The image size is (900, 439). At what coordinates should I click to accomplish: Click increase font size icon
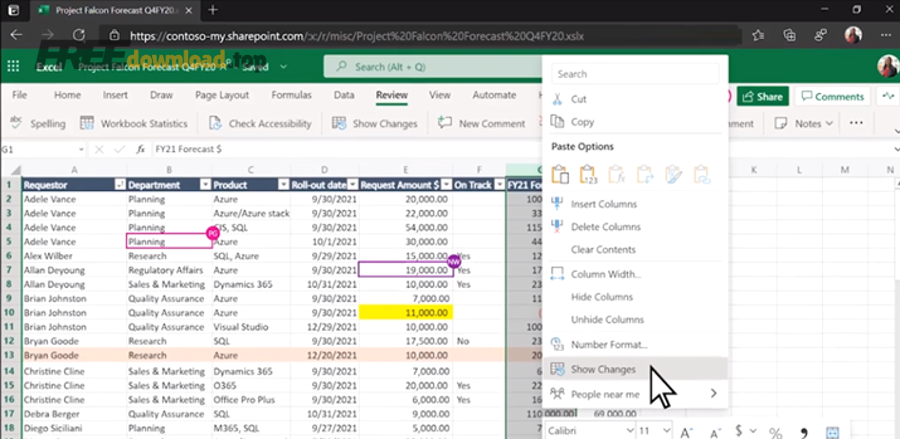[685, 432]
